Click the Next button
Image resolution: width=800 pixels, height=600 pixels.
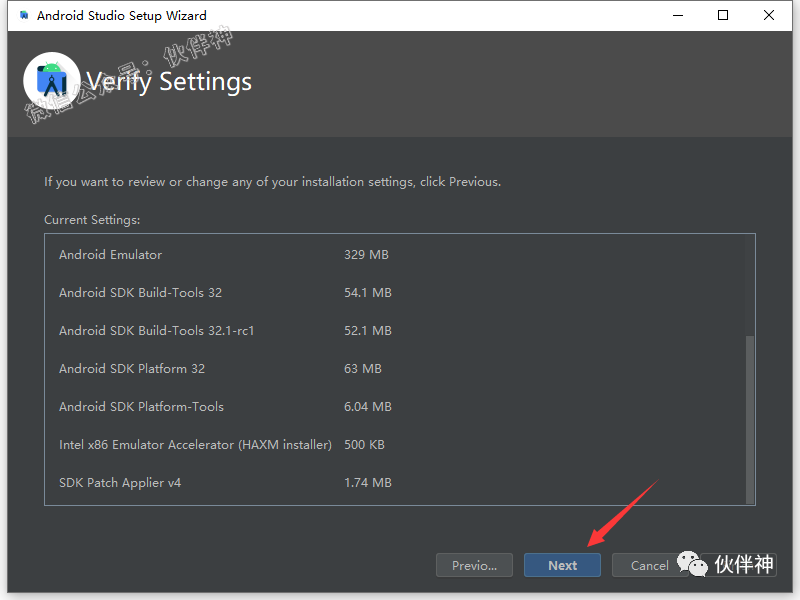click(x=562, y=565)
